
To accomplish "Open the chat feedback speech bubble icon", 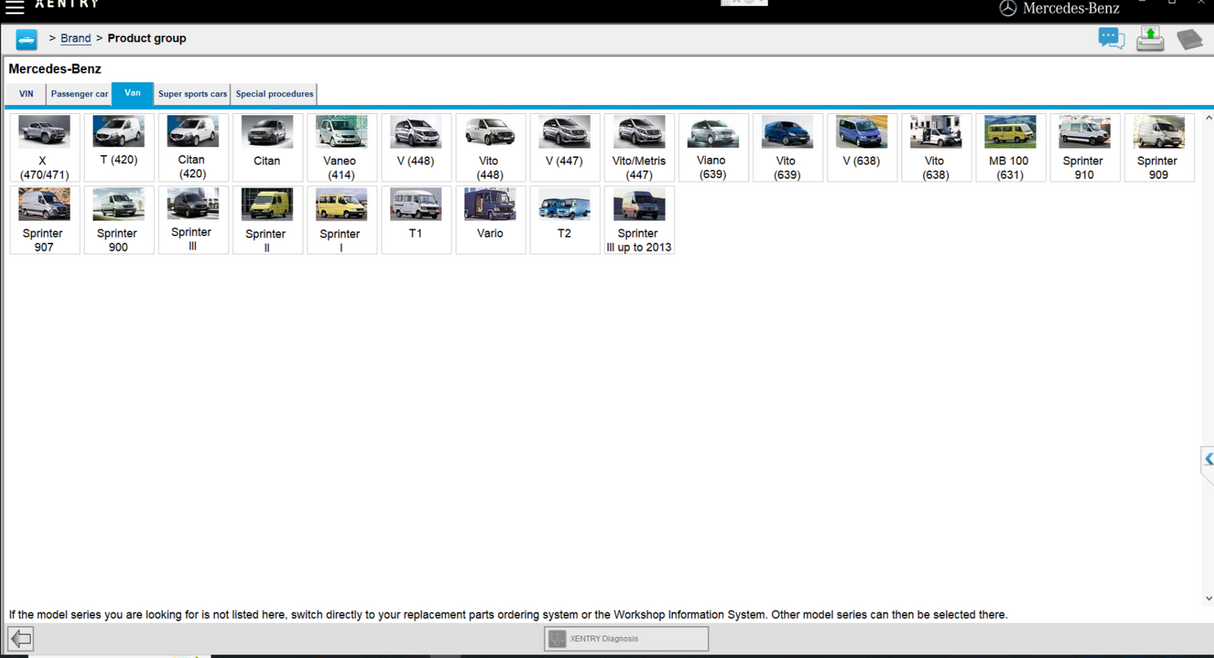I will [1111, 39].
